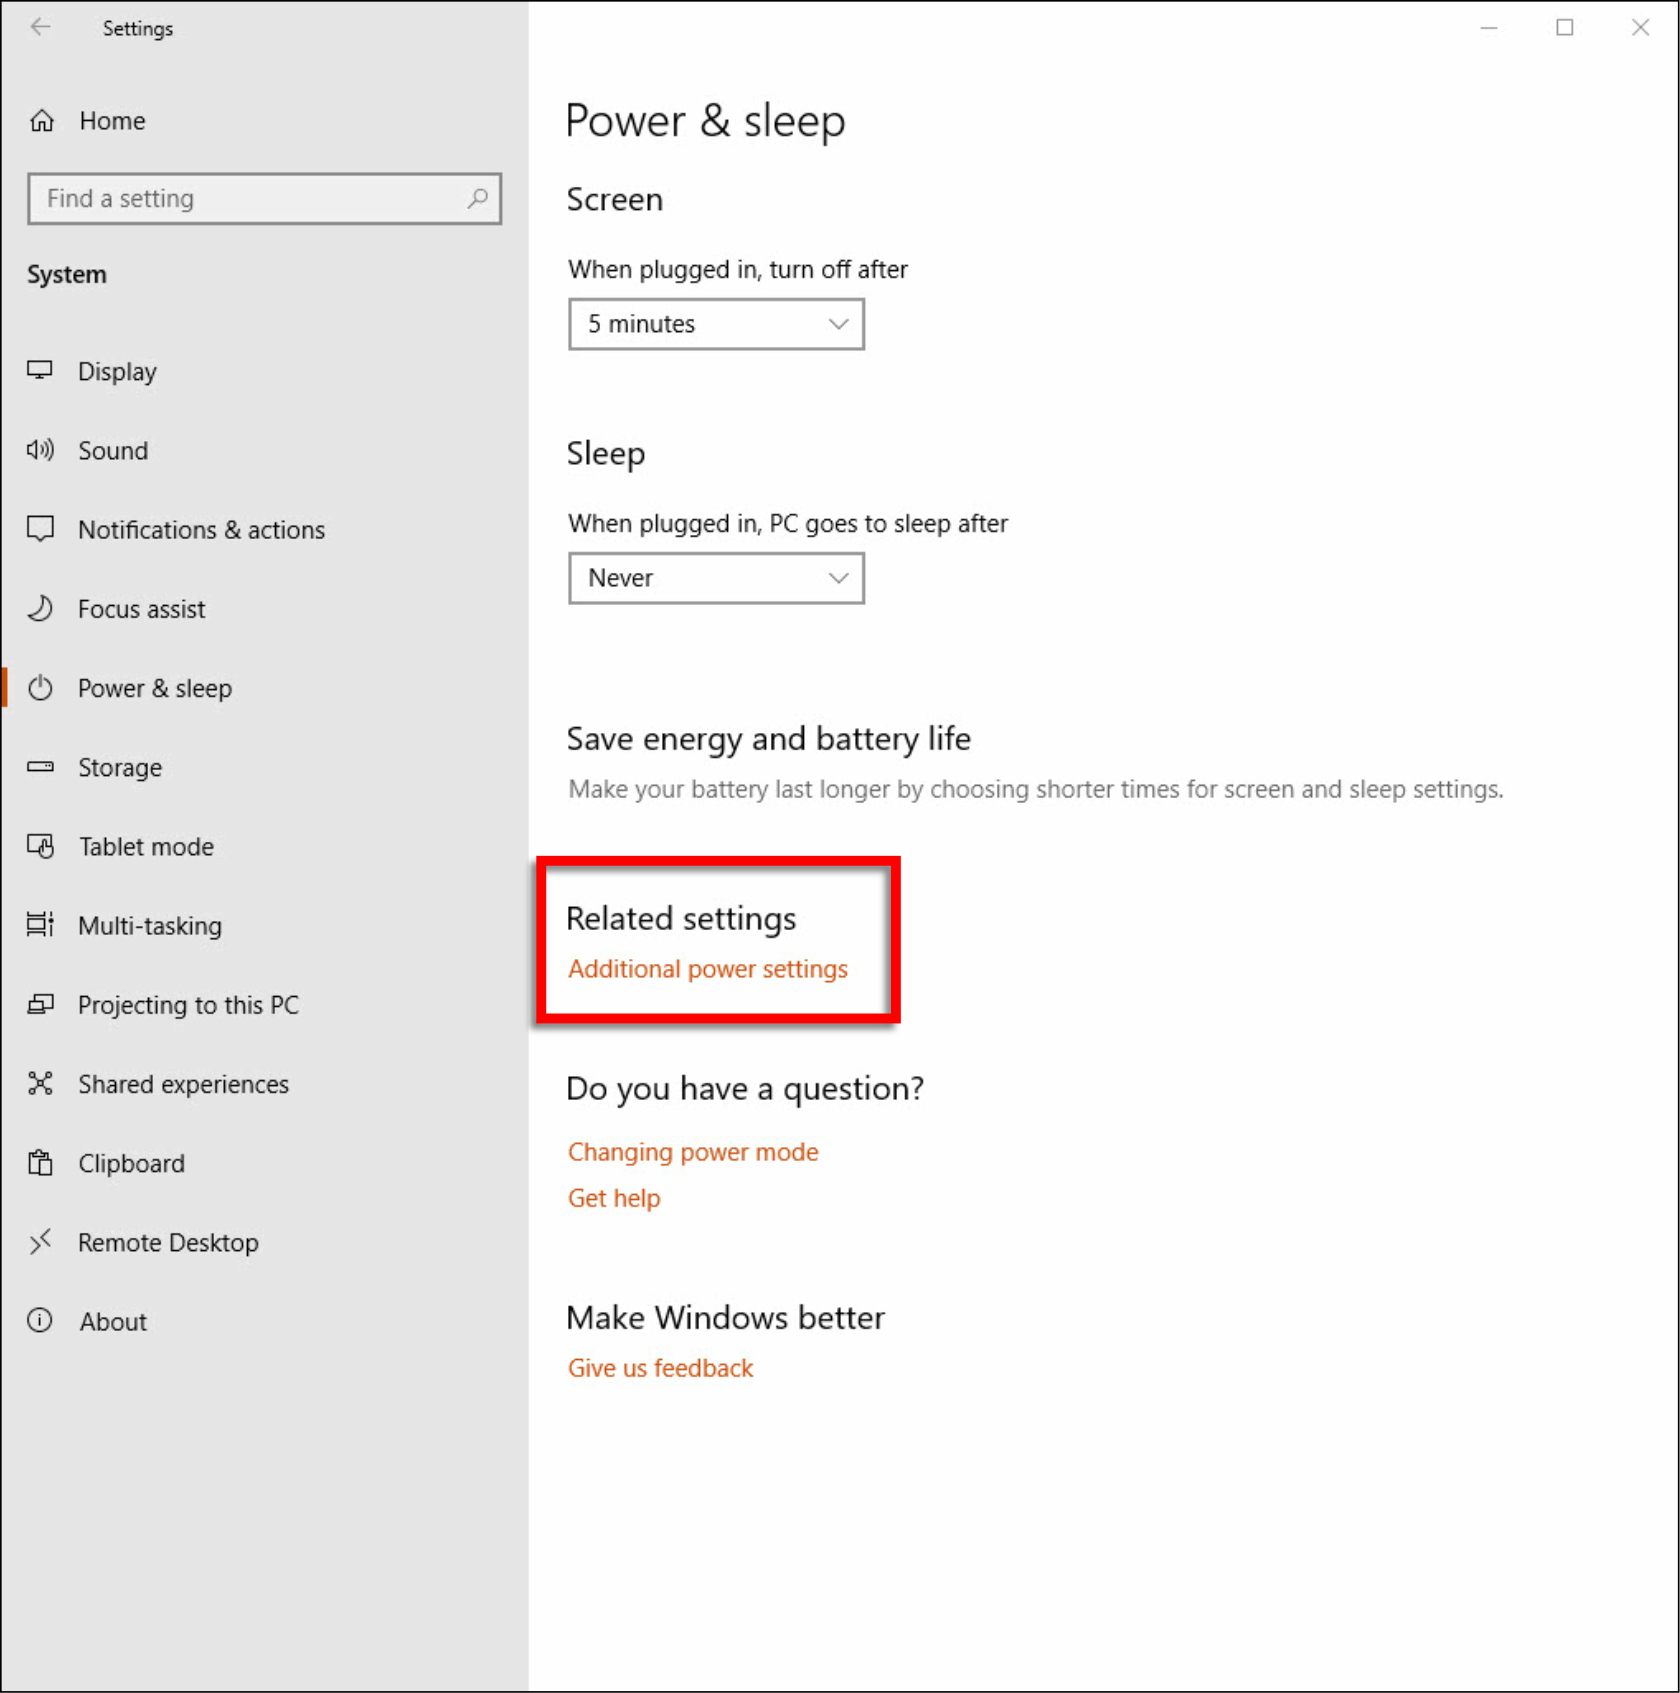
Task: Open Notifications & actions settings
Action: 201,530
